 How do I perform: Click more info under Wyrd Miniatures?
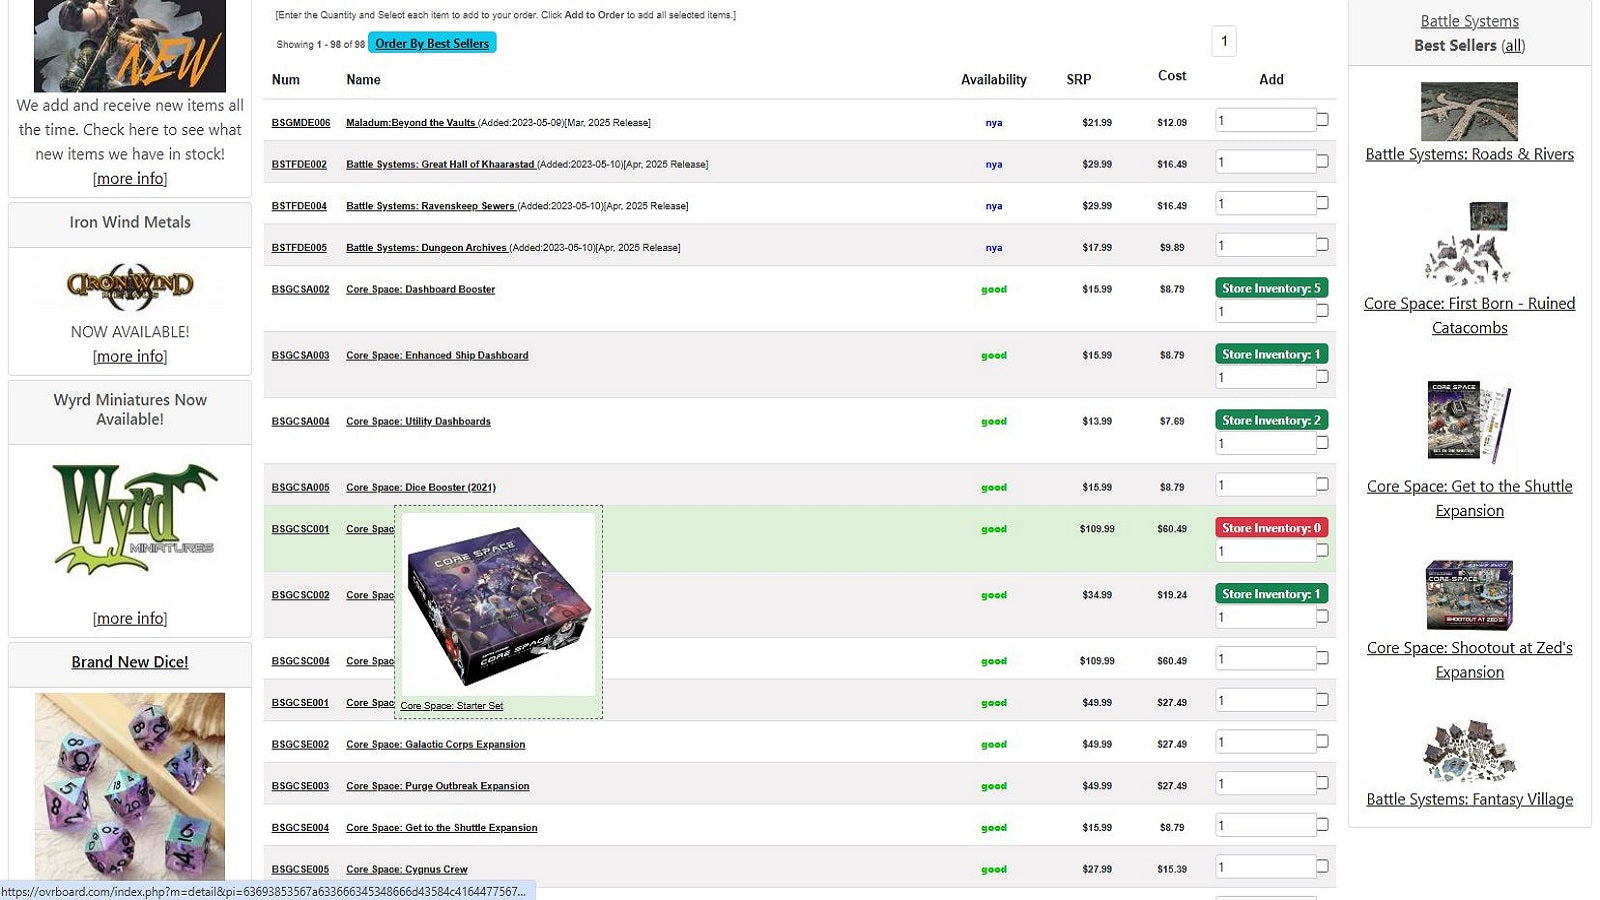130,619
